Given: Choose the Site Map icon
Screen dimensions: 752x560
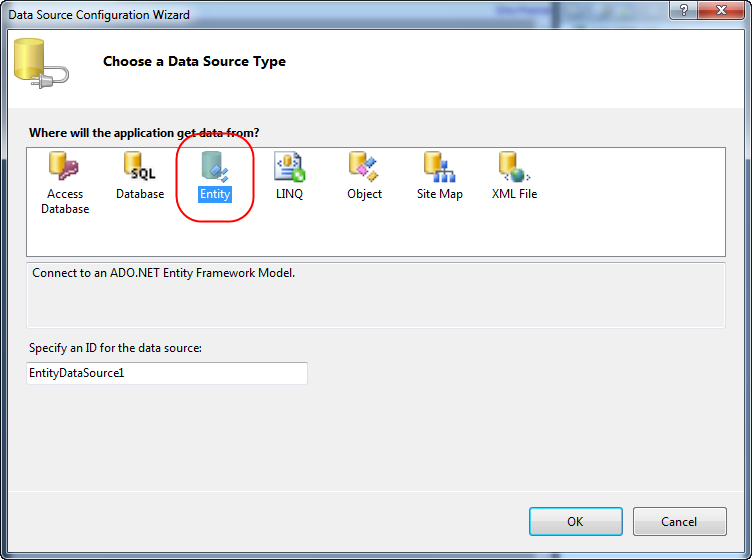Looking at the screenshot, I should [x=439, y=166].
